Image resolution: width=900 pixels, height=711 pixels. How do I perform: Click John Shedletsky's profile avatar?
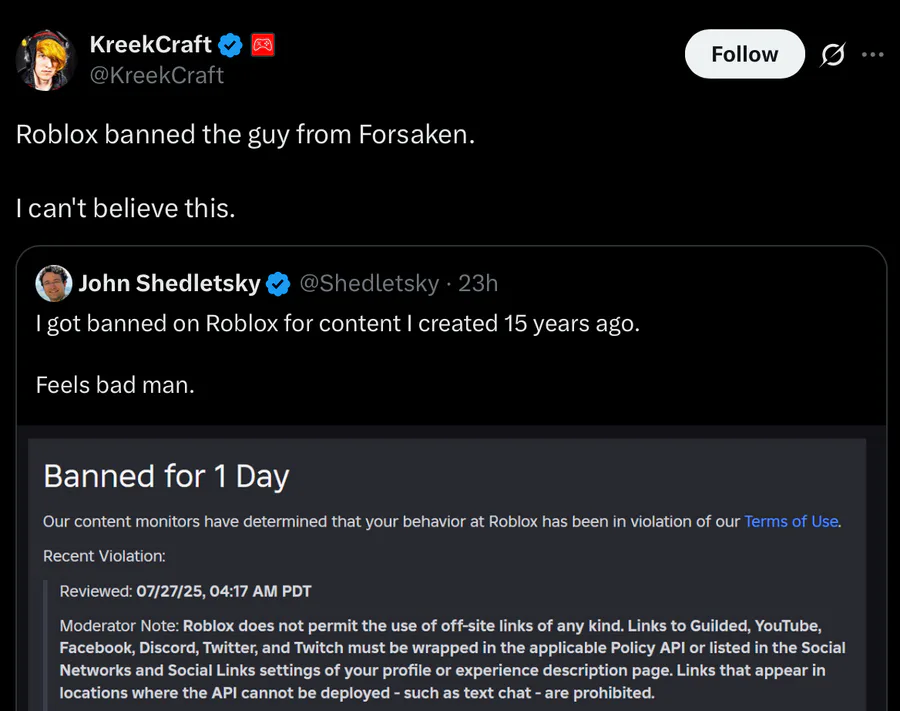coord(53,283)
